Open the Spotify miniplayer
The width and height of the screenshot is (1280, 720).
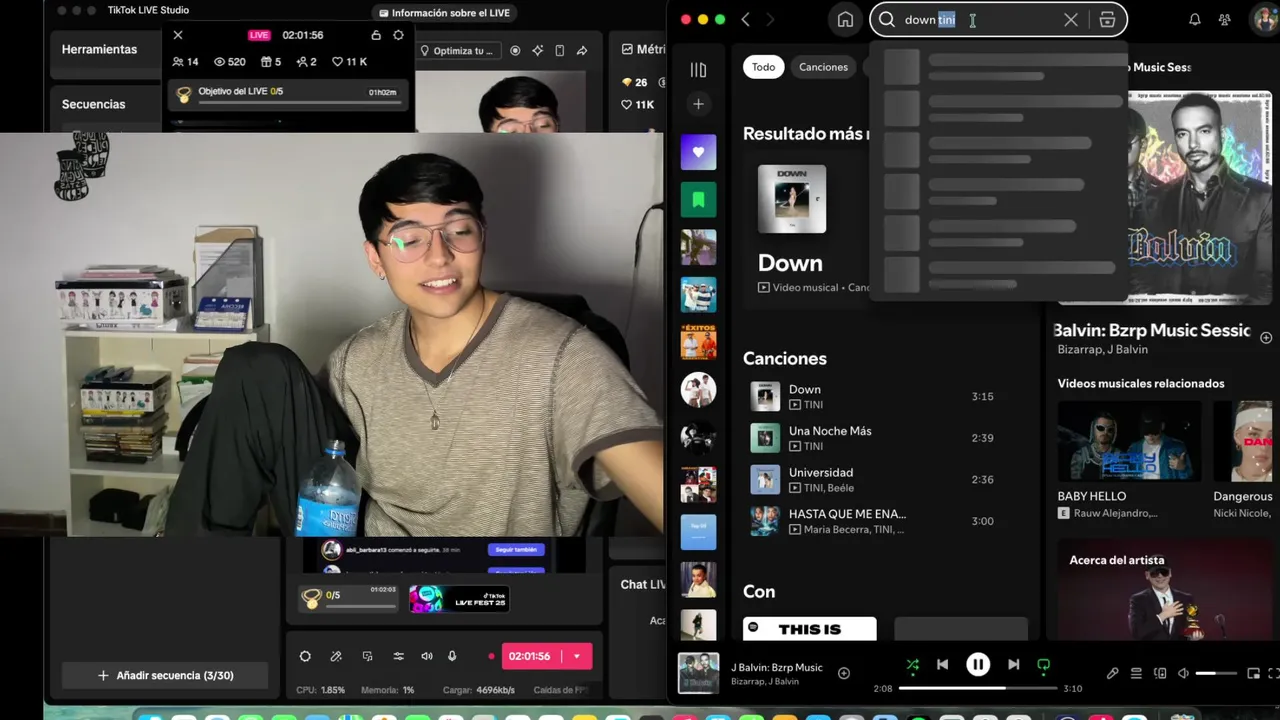click(1254, 673)
